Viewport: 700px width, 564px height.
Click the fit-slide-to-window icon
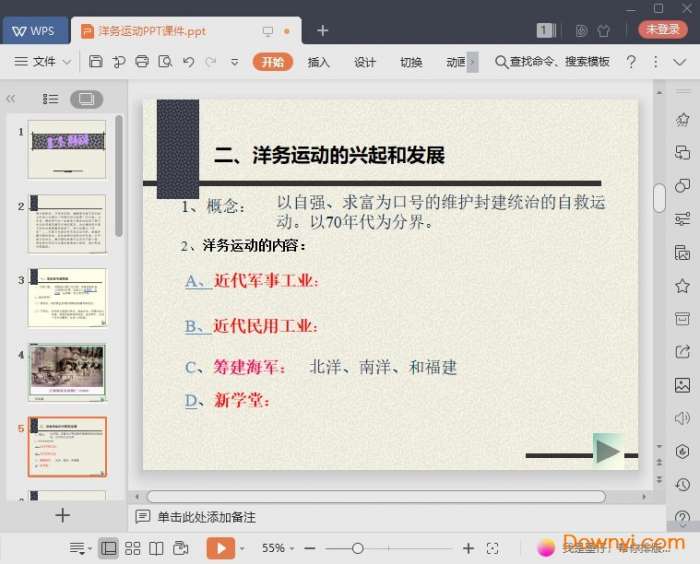(492, 548)
